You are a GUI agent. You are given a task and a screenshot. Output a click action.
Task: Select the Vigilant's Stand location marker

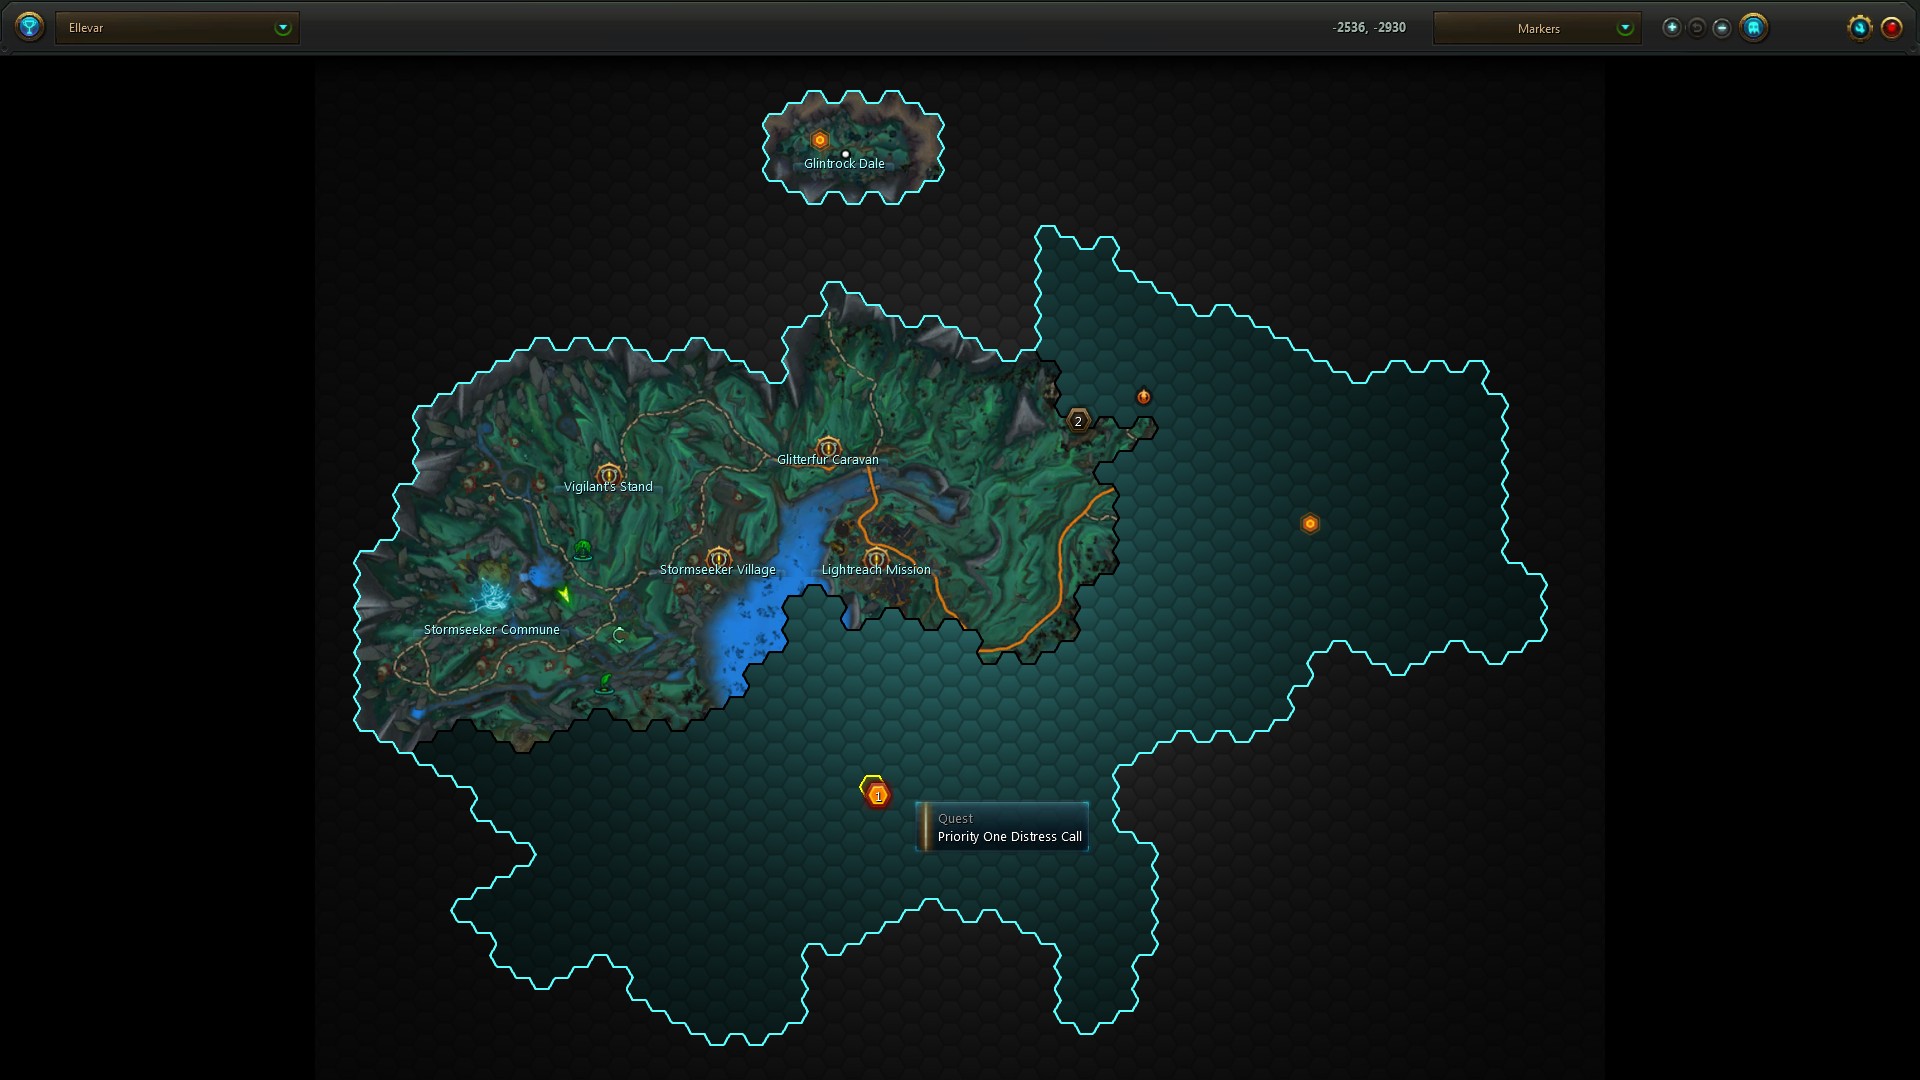[x=609, y=474]
